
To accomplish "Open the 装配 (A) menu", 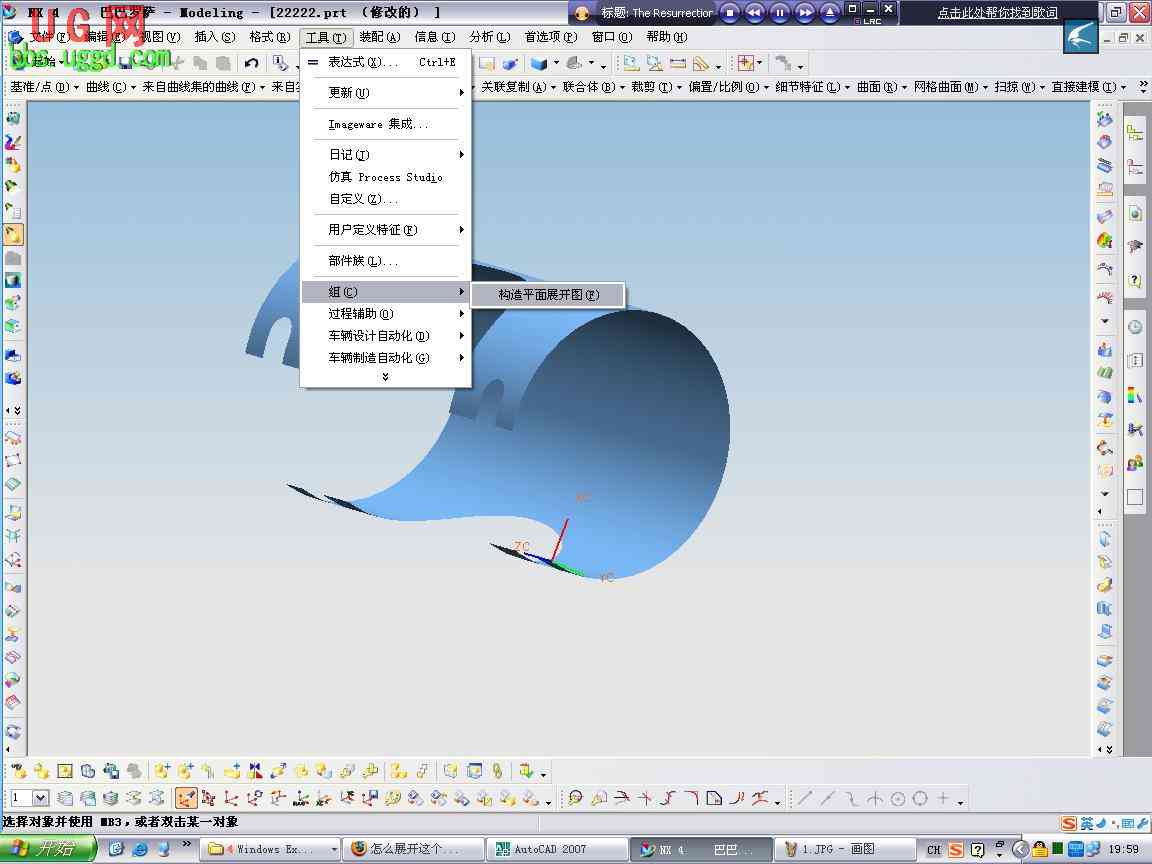I will click(380, 37).
